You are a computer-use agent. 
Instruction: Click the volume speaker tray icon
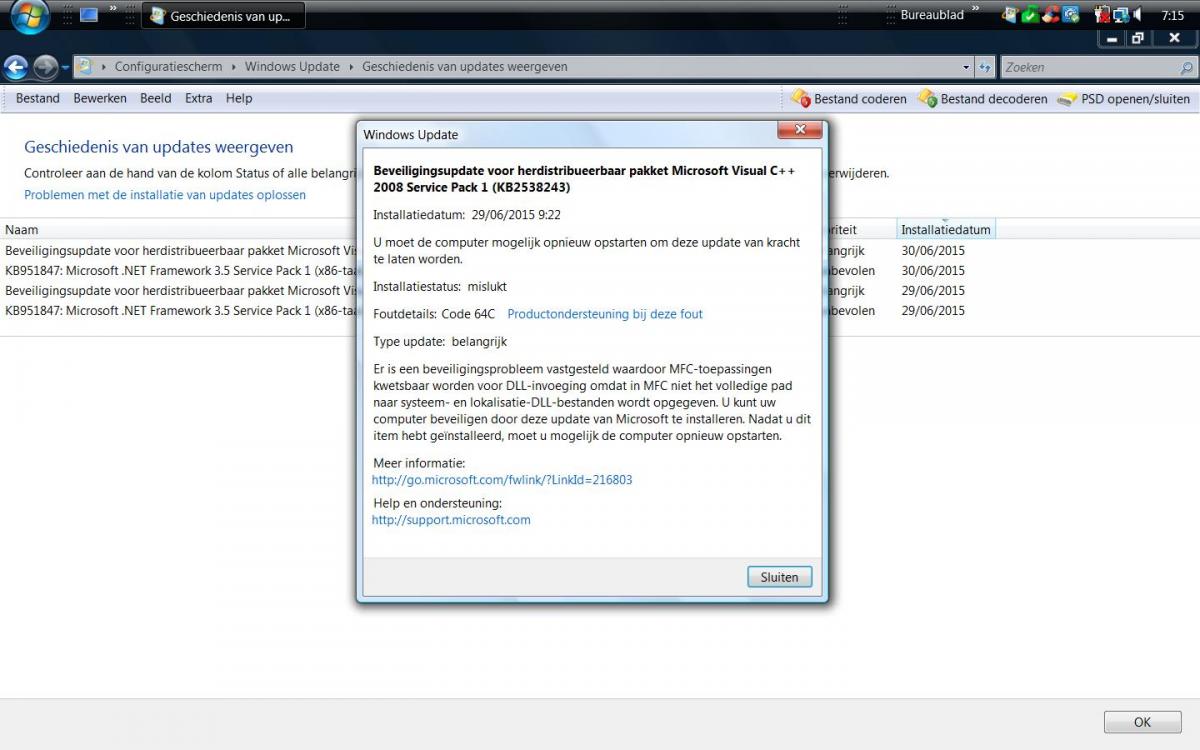point(1138,15)
